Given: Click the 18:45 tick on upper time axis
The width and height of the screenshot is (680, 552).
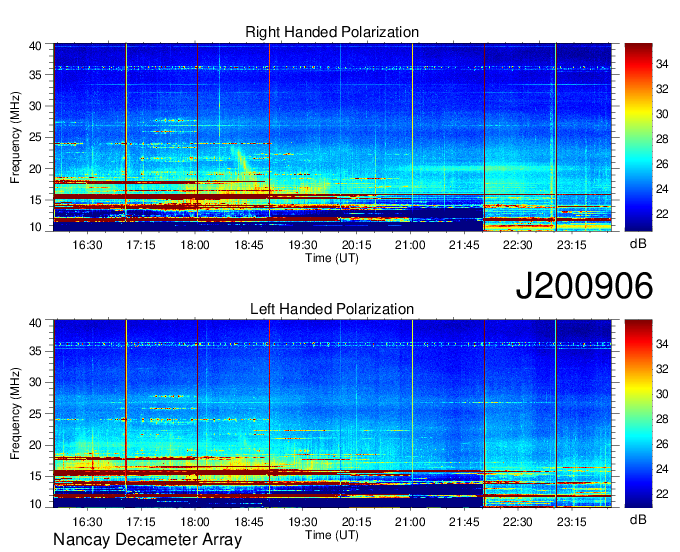Looking at the screenshot, I should pos(249,245).
